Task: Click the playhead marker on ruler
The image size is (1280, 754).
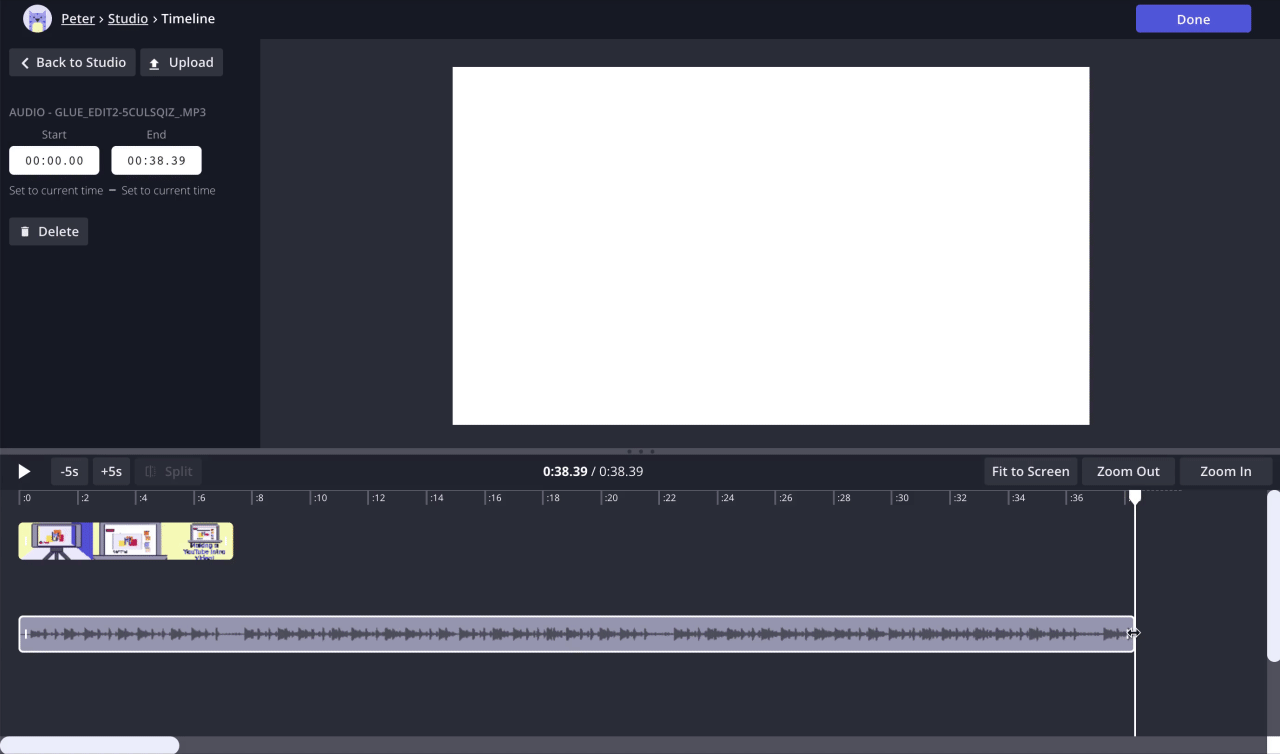Action: click(x=1135, y=497)
